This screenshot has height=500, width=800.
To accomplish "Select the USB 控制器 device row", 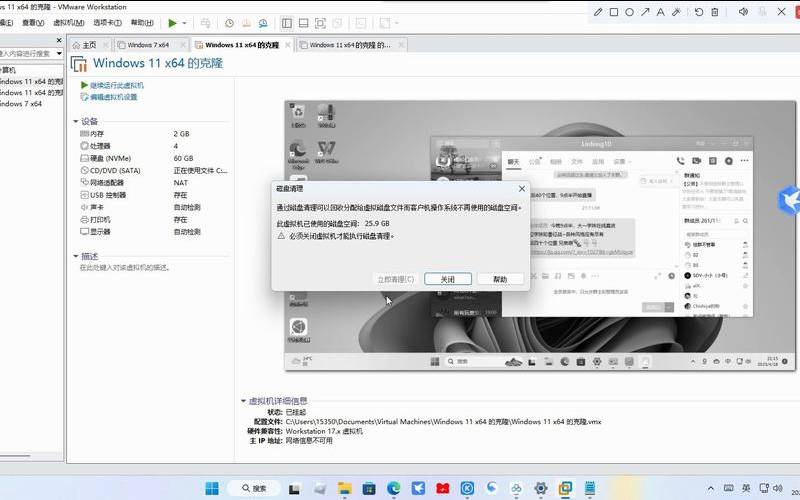I will (152, 195).
